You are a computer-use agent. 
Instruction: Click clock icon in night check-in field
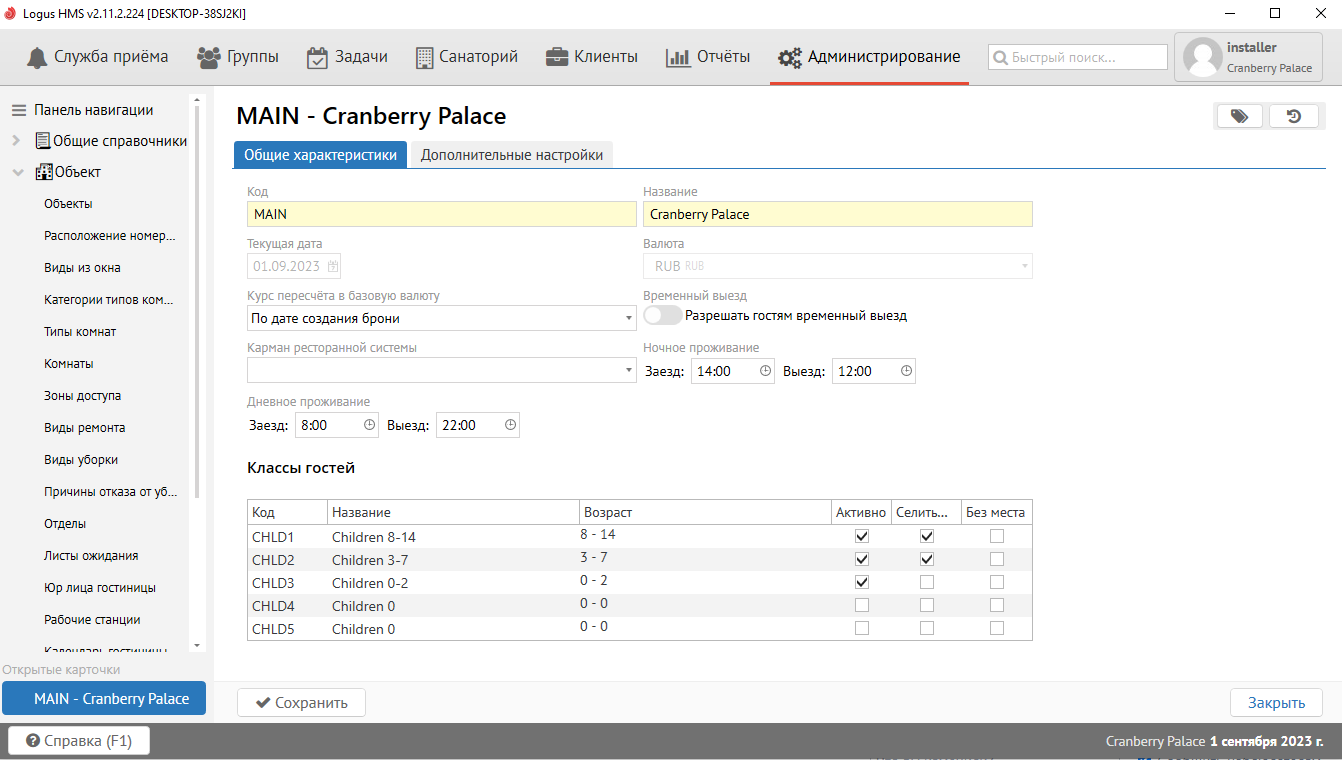pos(766,371)
